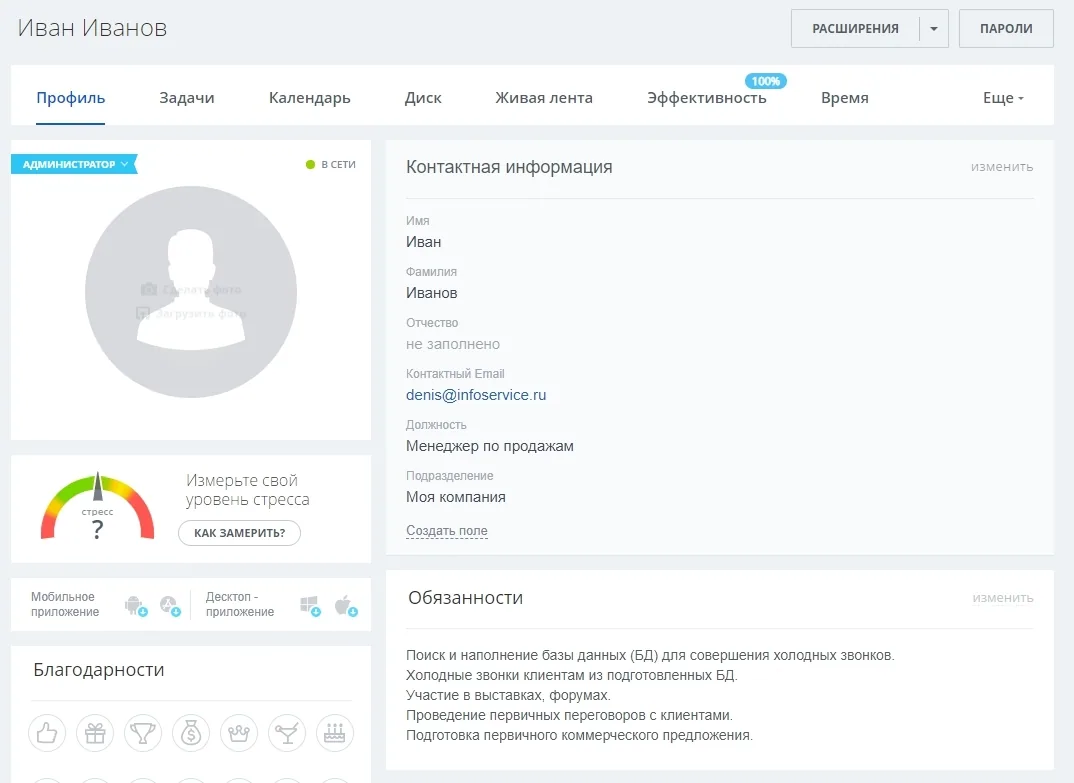Download the Windows desktop app icon

310,606
